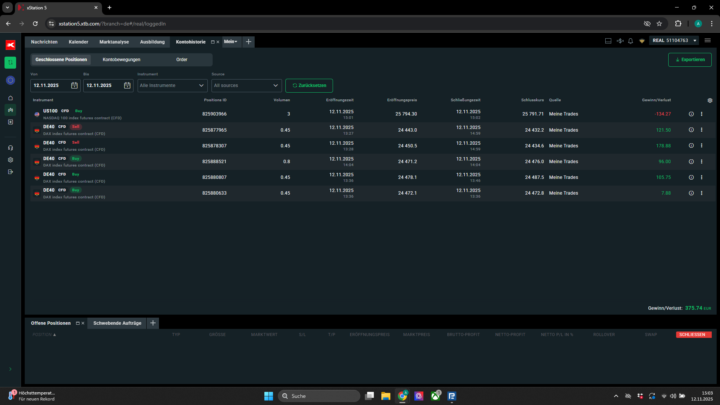Click position ID 825903966

tap(214, 114)
